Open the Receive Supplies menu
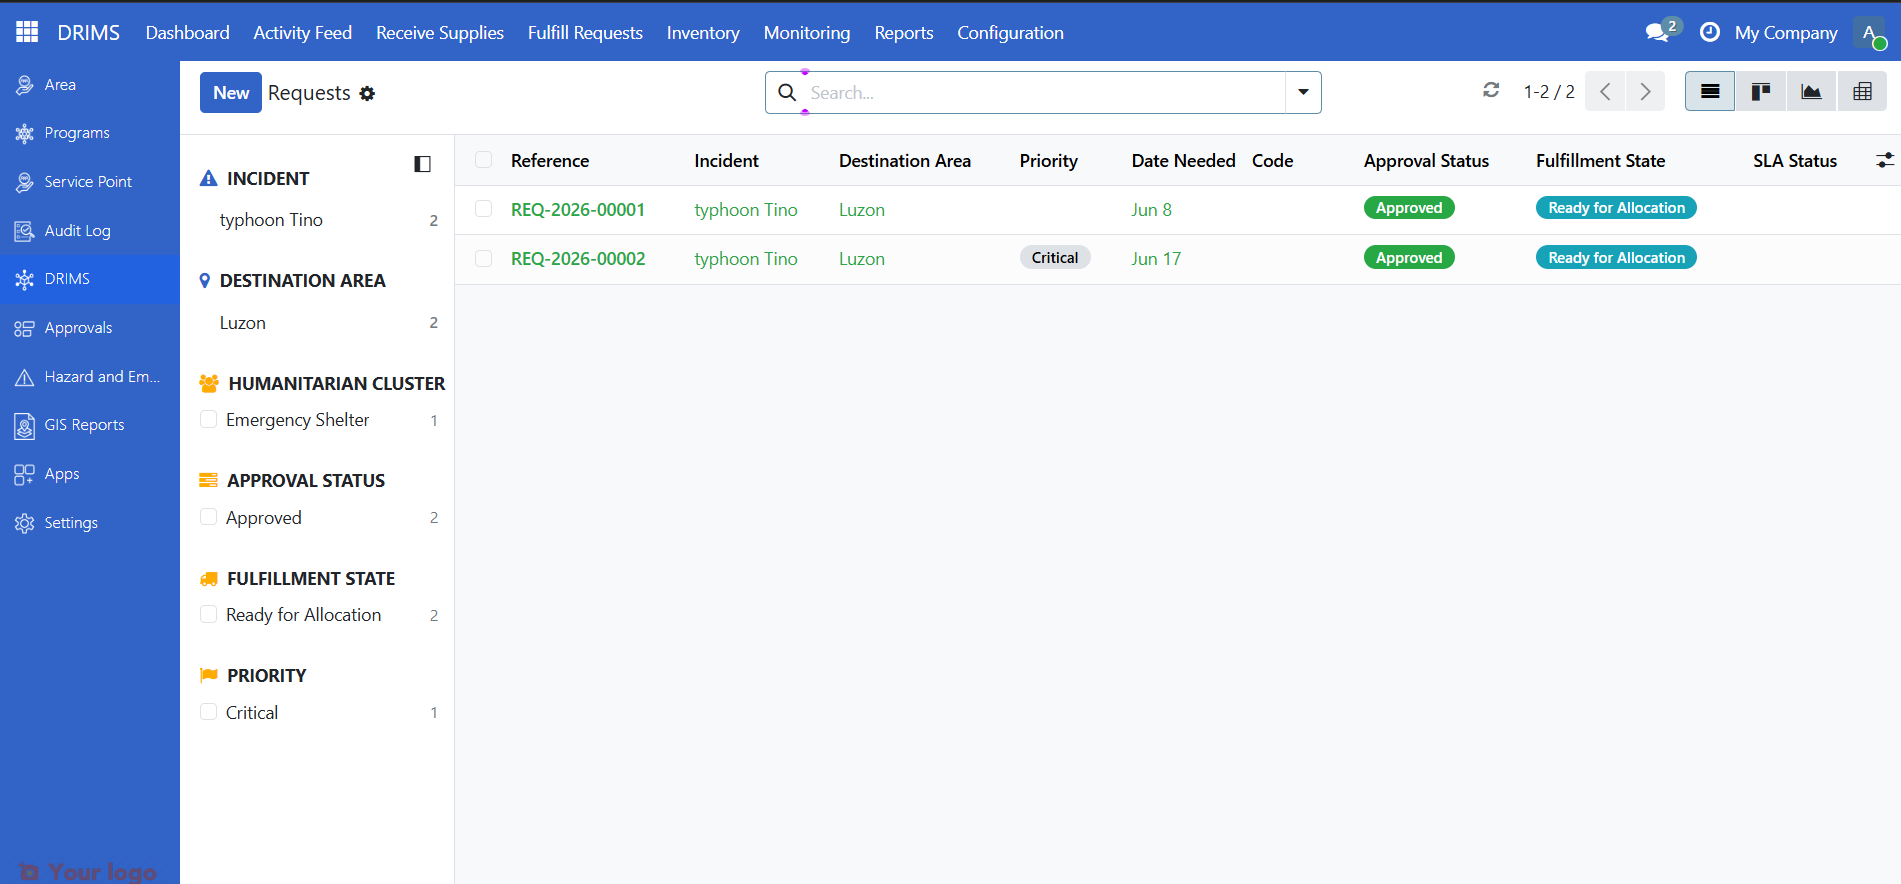The image size is (1901, 884). (440, 32)
